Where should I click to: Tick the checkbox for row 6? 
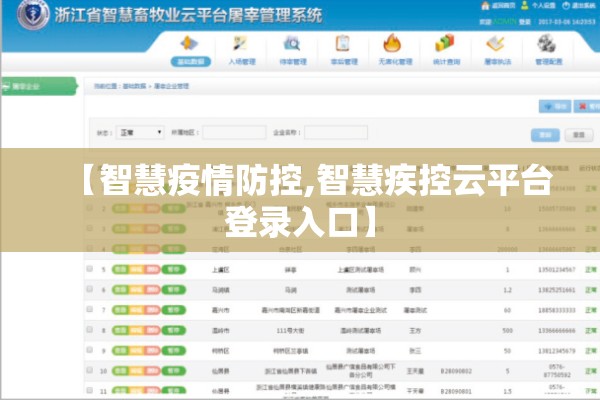(x=90, y=289)
